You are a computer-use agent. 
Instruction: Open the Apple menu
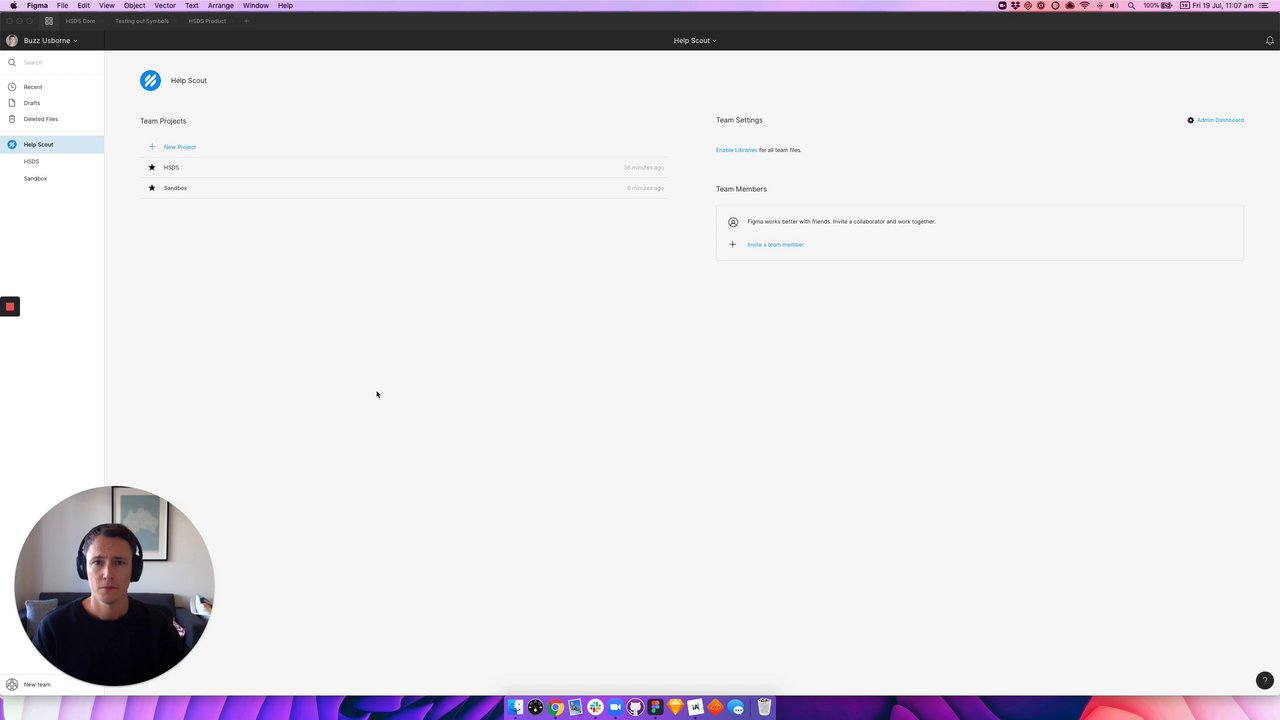13,5
